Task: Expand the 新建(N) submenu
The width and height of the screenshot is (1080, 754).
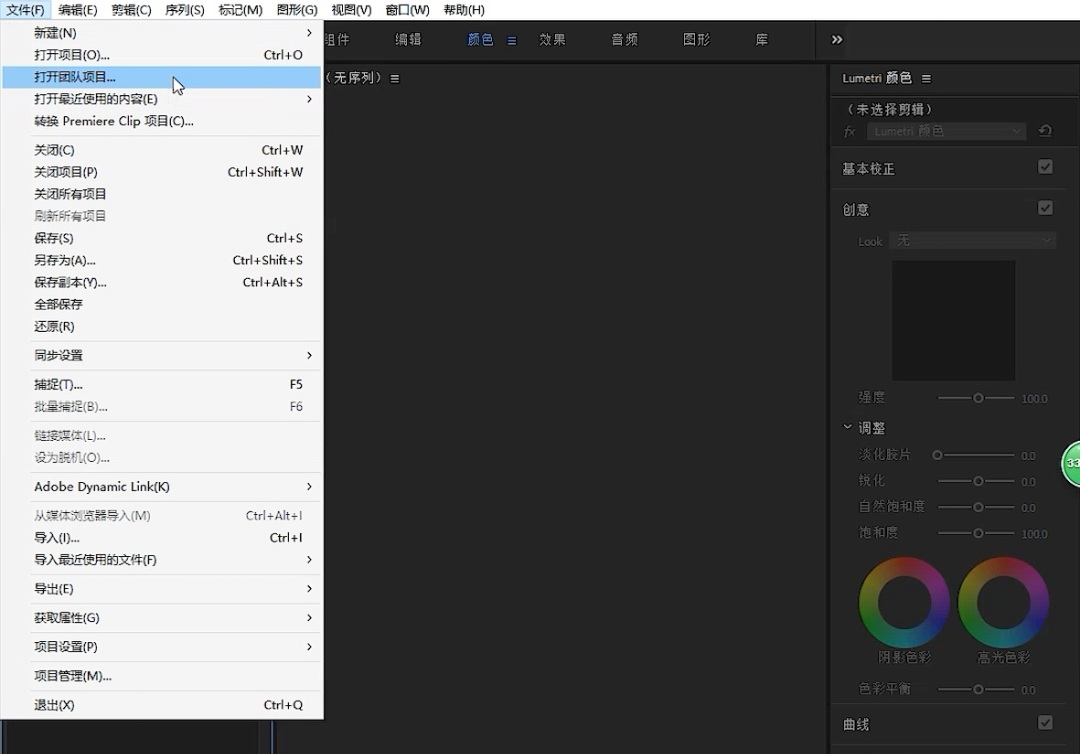Action: 170,33
